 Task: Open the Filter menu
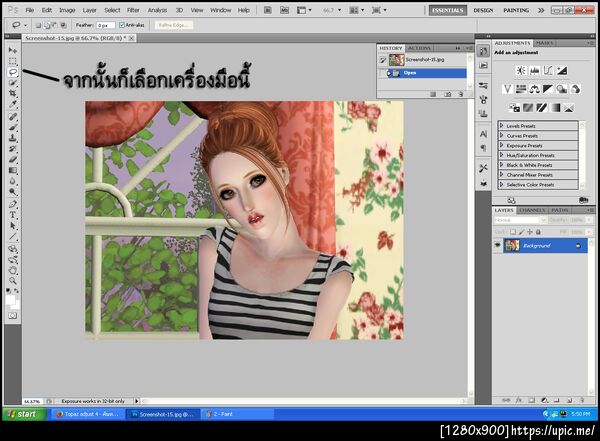click(133, 10)
